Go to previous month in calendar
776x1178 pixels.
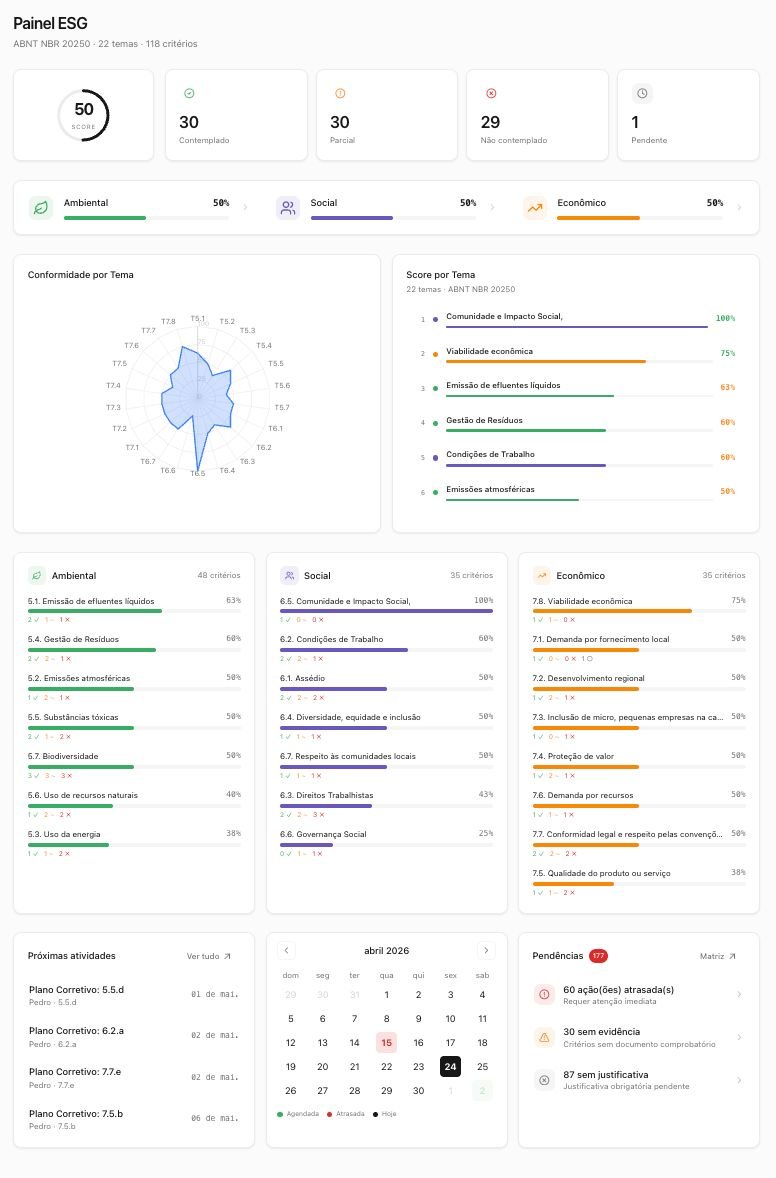286,950
